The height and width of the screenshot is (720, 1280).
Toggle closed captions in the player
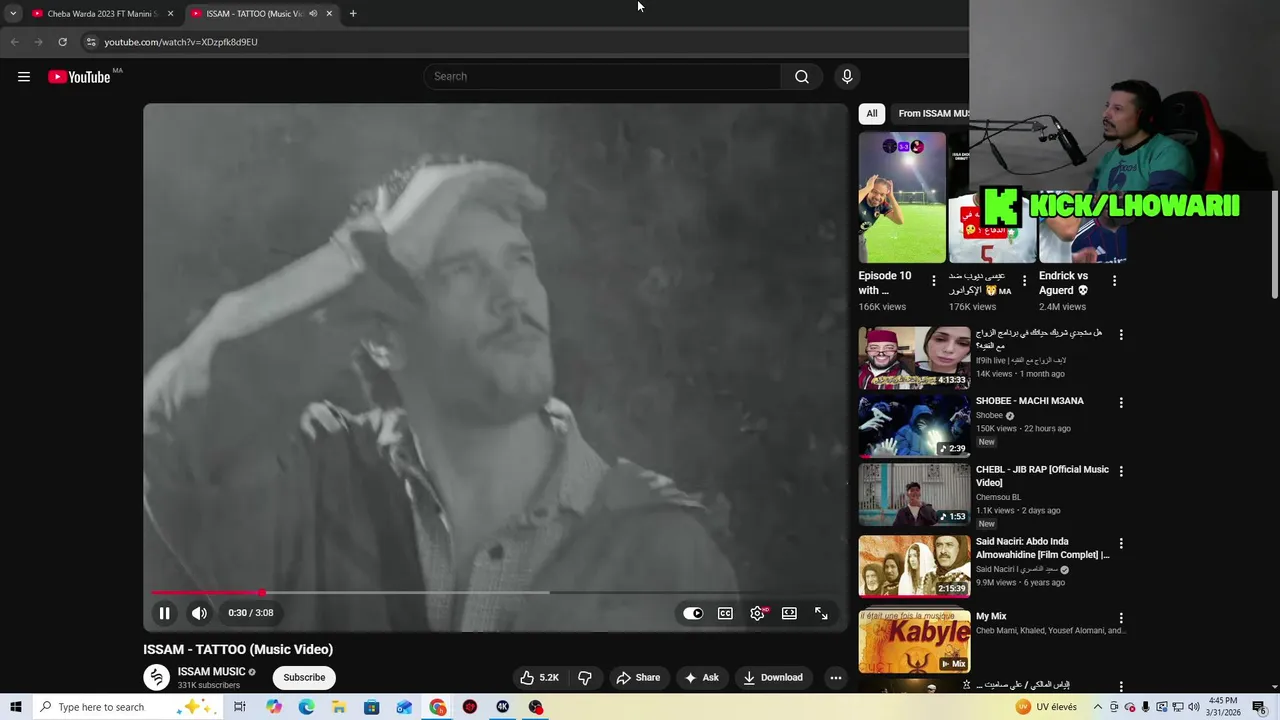(x=725, y=613)
